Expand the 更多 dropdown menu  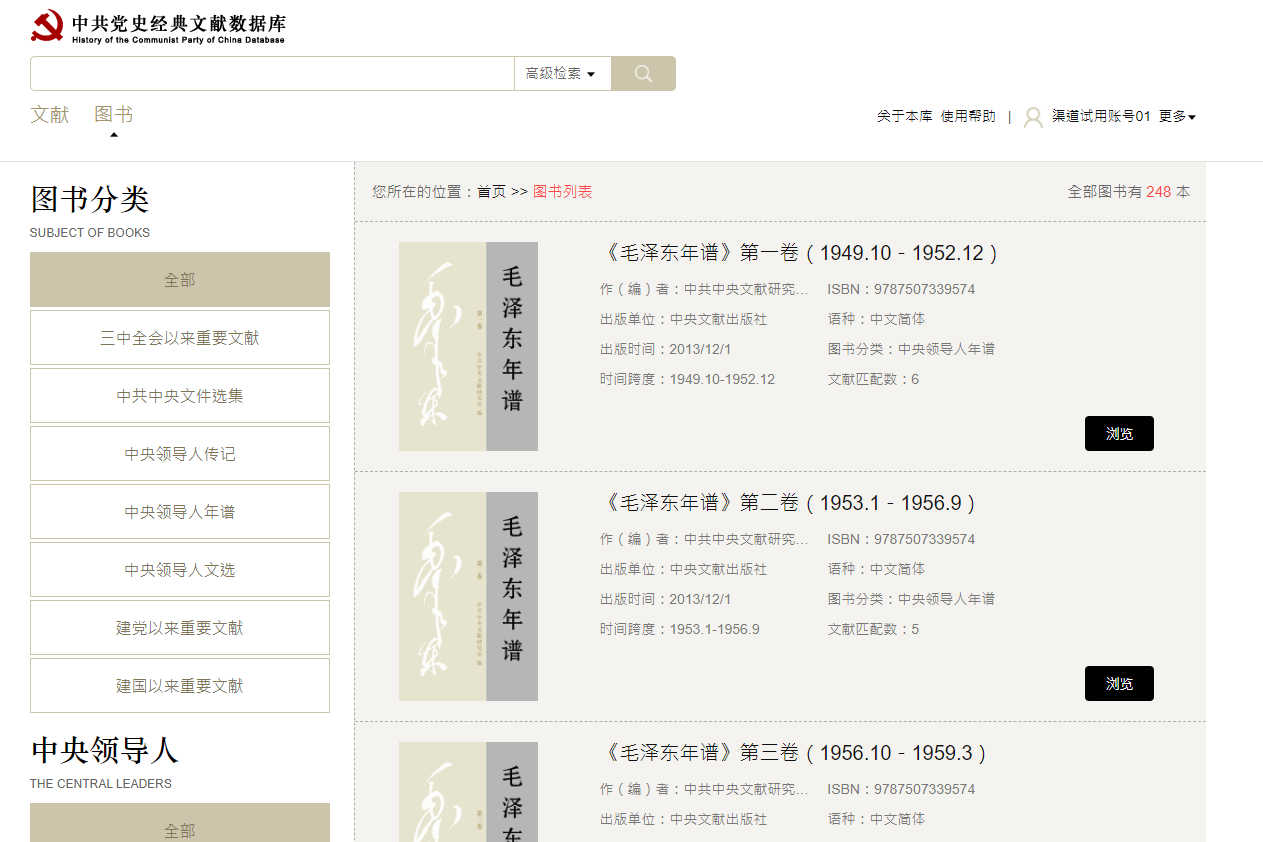click(x=1177, y=117)
